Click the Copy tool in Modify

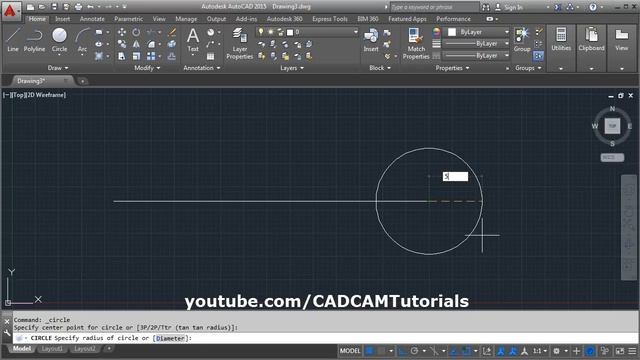pyautogui.click(x=122, y=44)
